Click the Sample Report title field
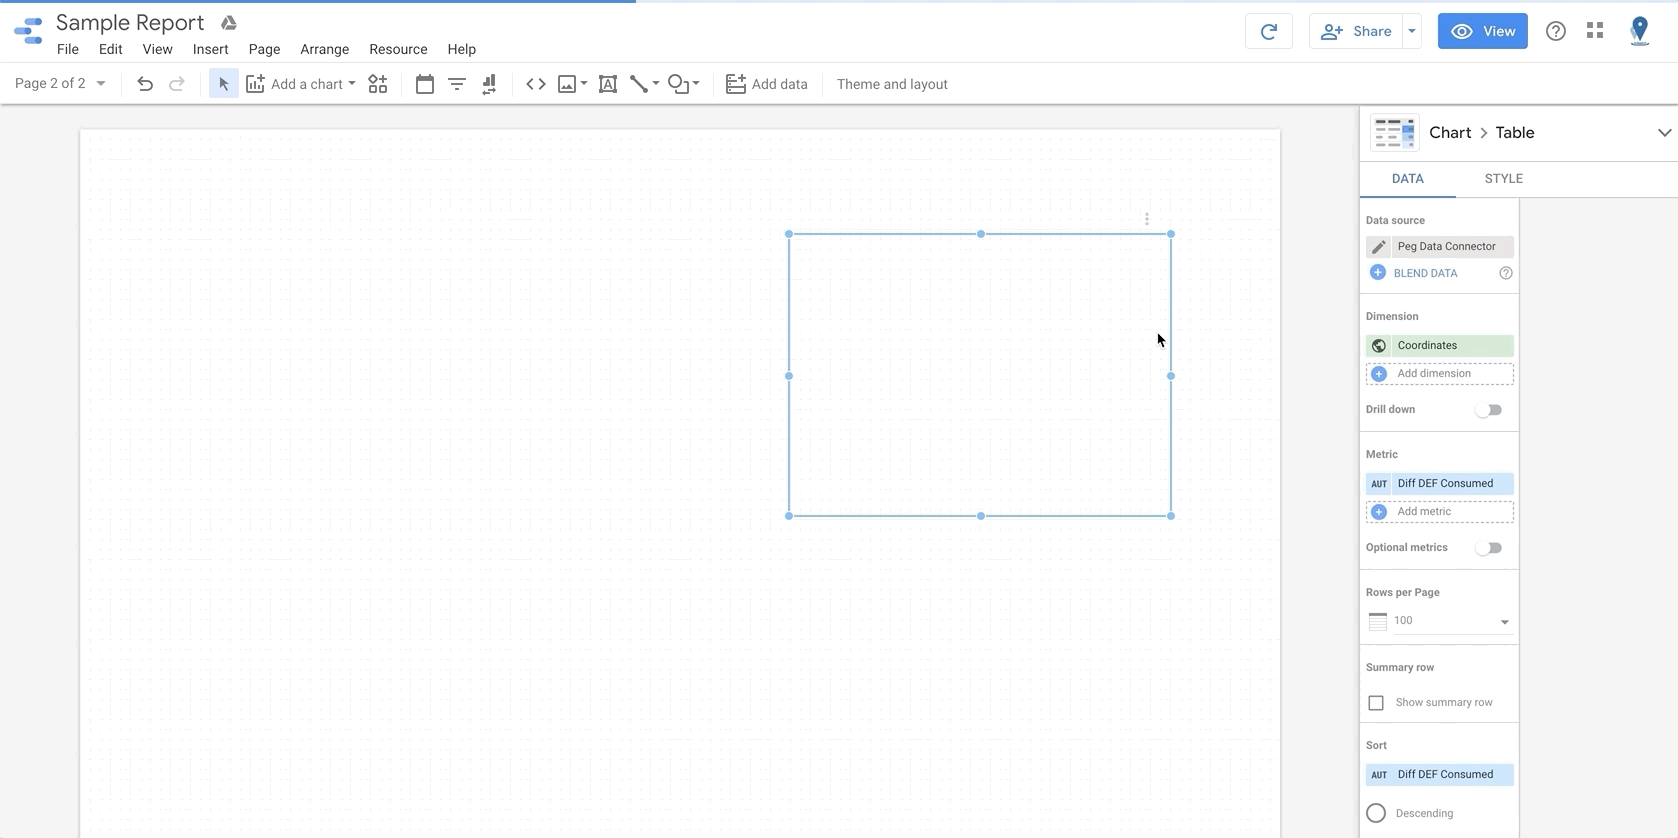 (x=130, y=23)
